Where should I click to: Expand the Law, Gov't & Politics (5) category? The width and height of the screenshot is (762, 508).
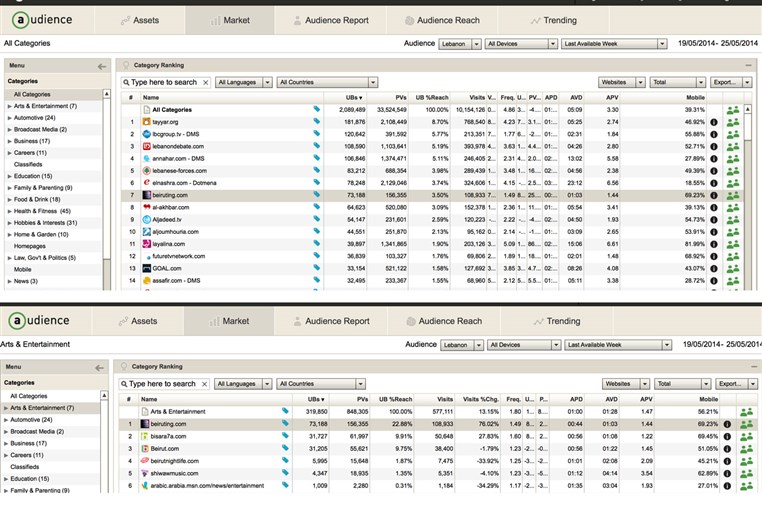click(9, 258)
